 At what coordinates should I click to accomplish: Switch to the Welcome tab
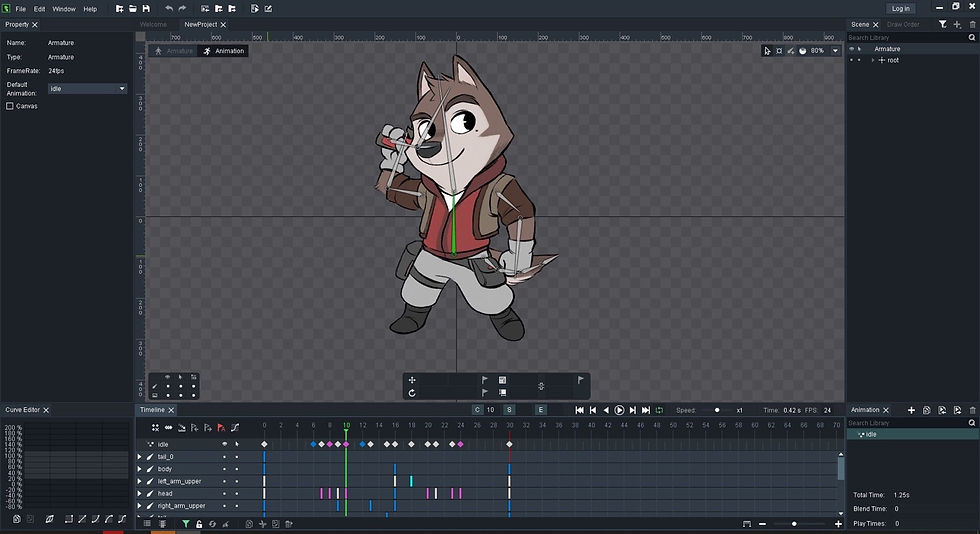(x=153, y=24)
